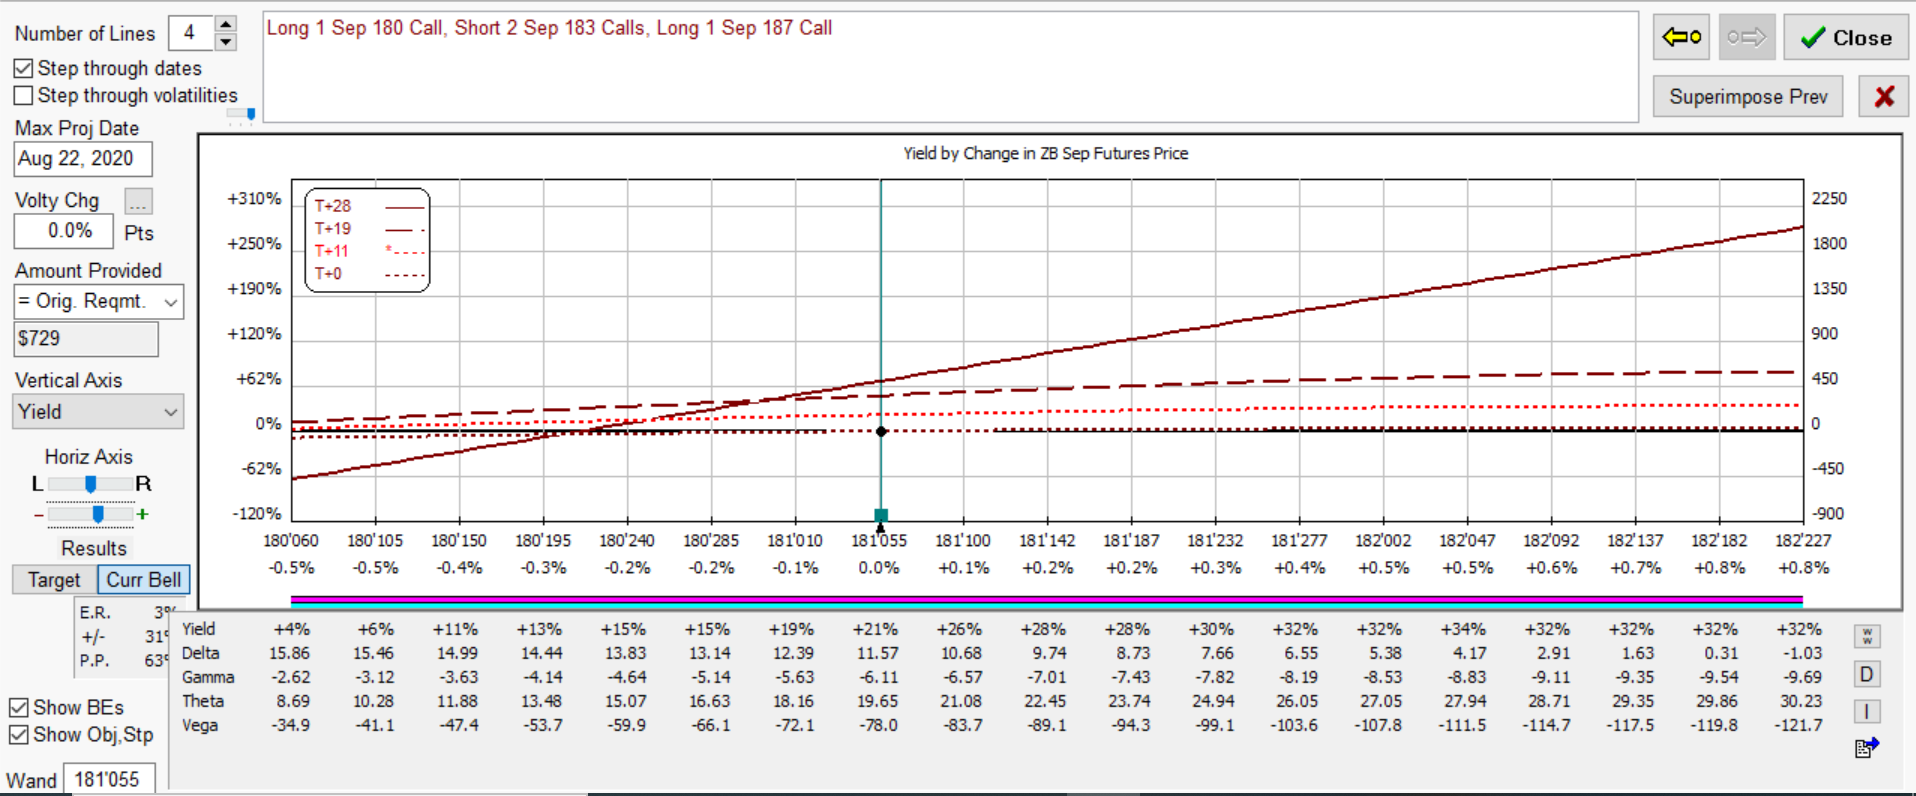This screenshot has width=1916, height=796.
Task: Click the Vega value -121.7
Action: pos(1799,725)
